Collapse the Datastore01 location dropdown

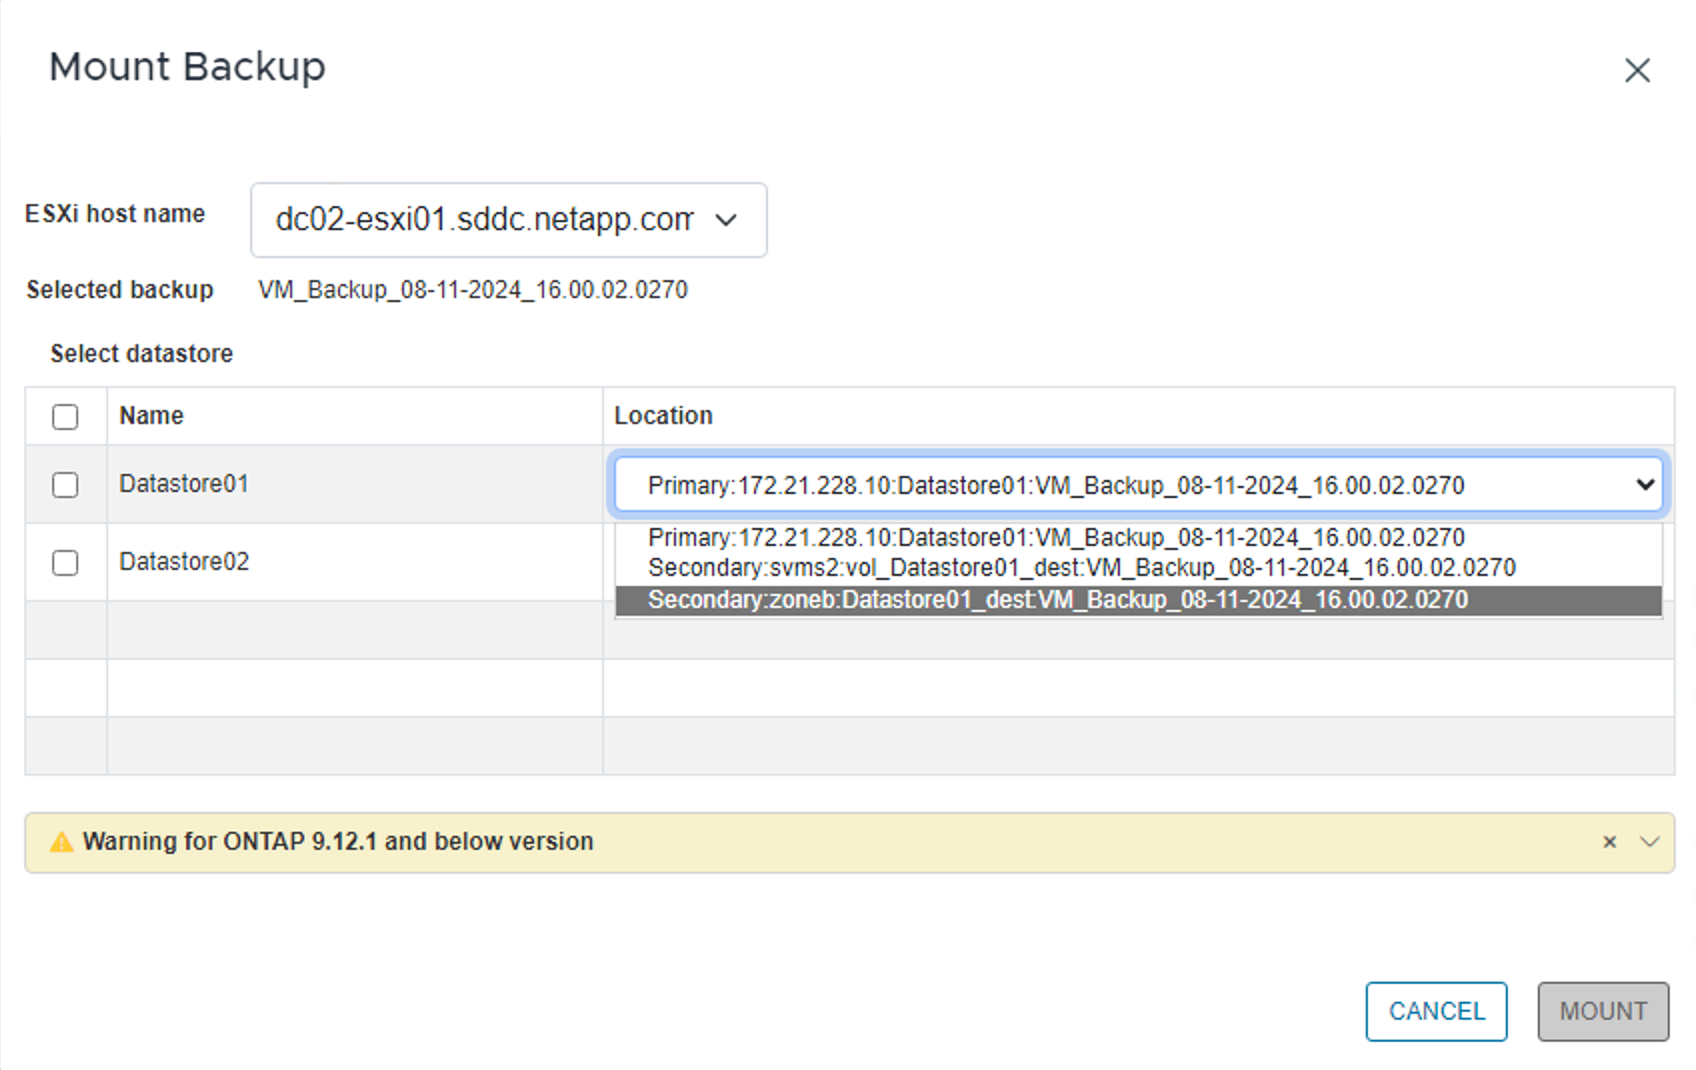(1644, 485)
